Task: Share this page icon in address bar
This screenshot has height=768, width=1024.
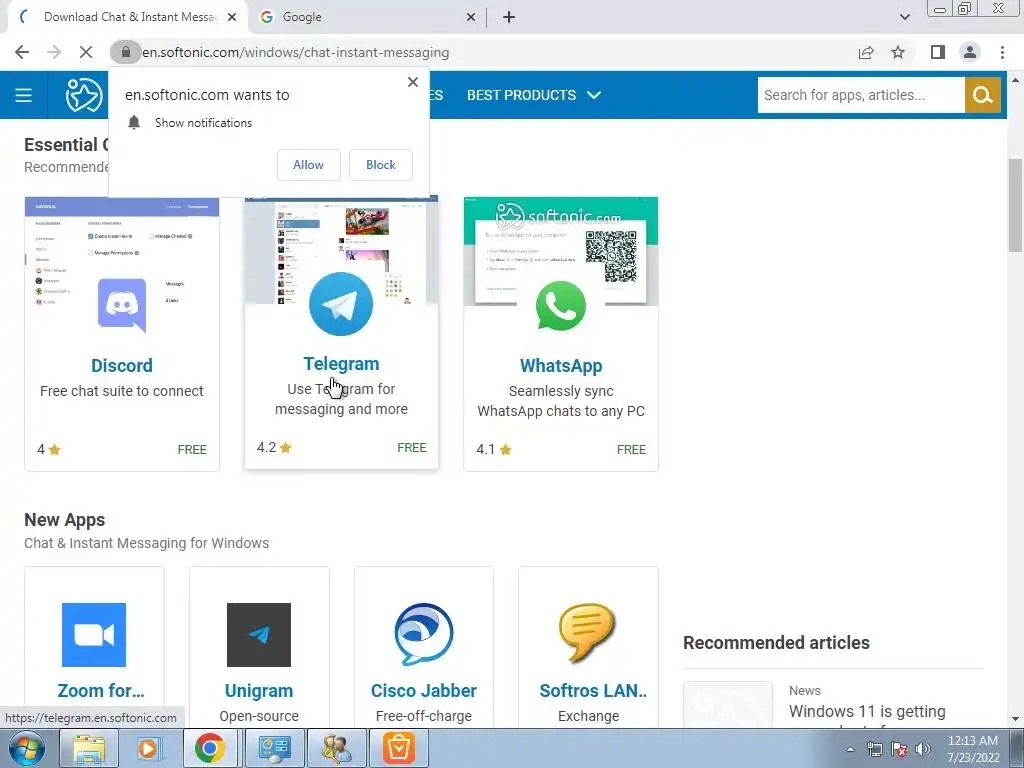Action: click(866, 52)
